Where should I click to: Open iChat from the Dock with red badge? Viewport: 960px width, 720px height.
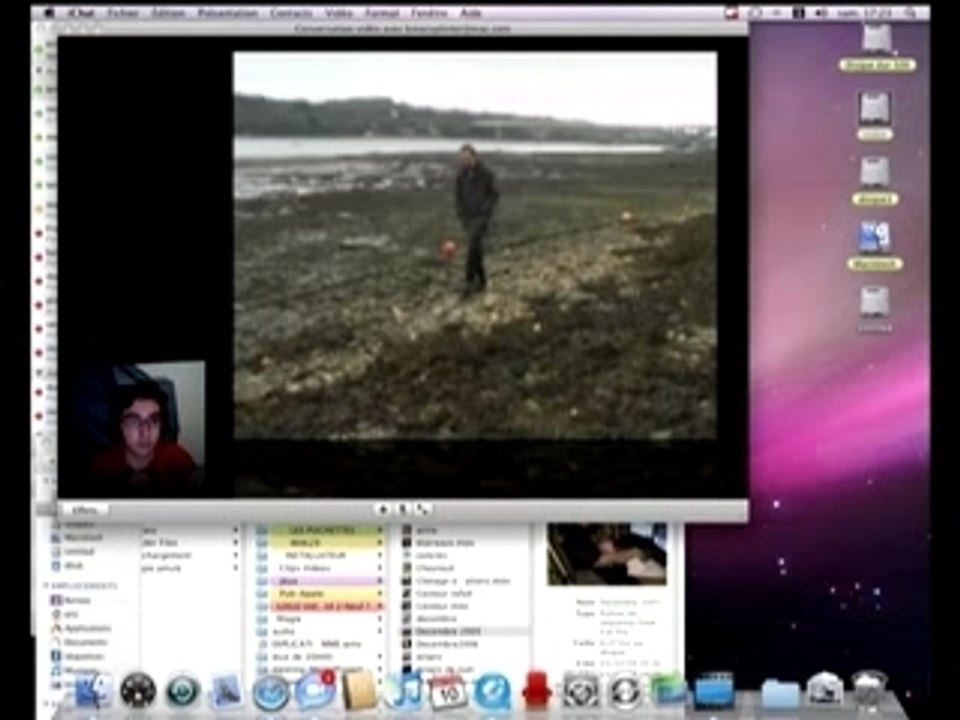point(315,691)
